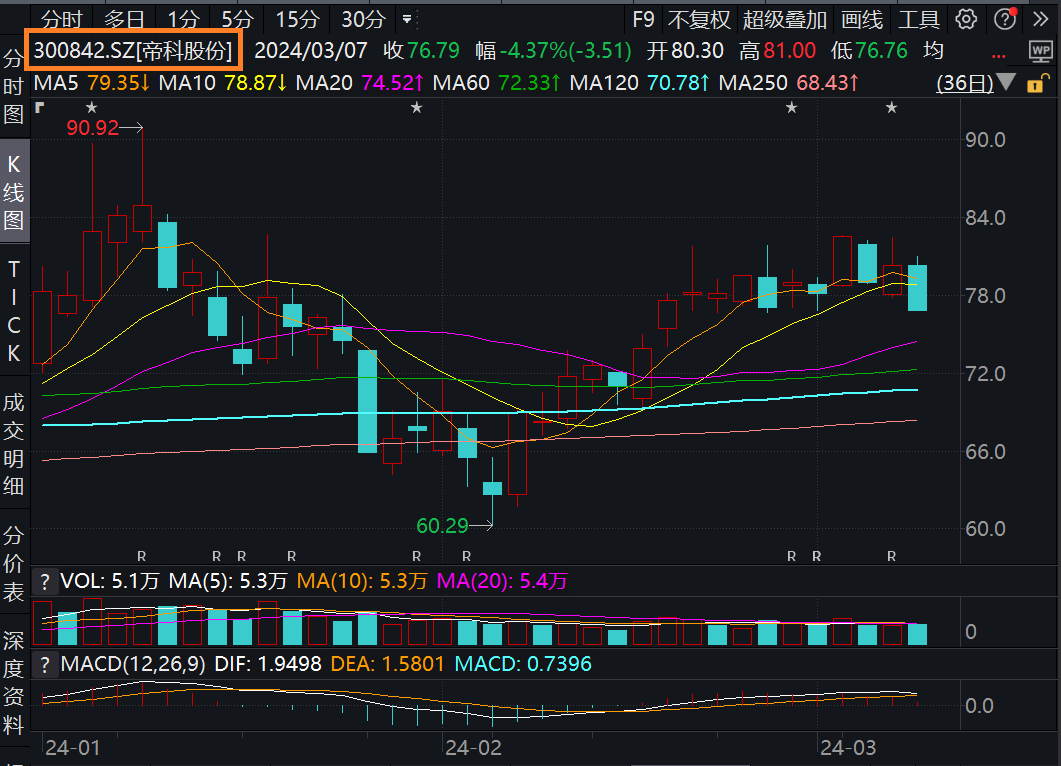Viewport: 1061px width, 766px height.
Task: Switch to 分时 period tab
Action: click(62, 20)
